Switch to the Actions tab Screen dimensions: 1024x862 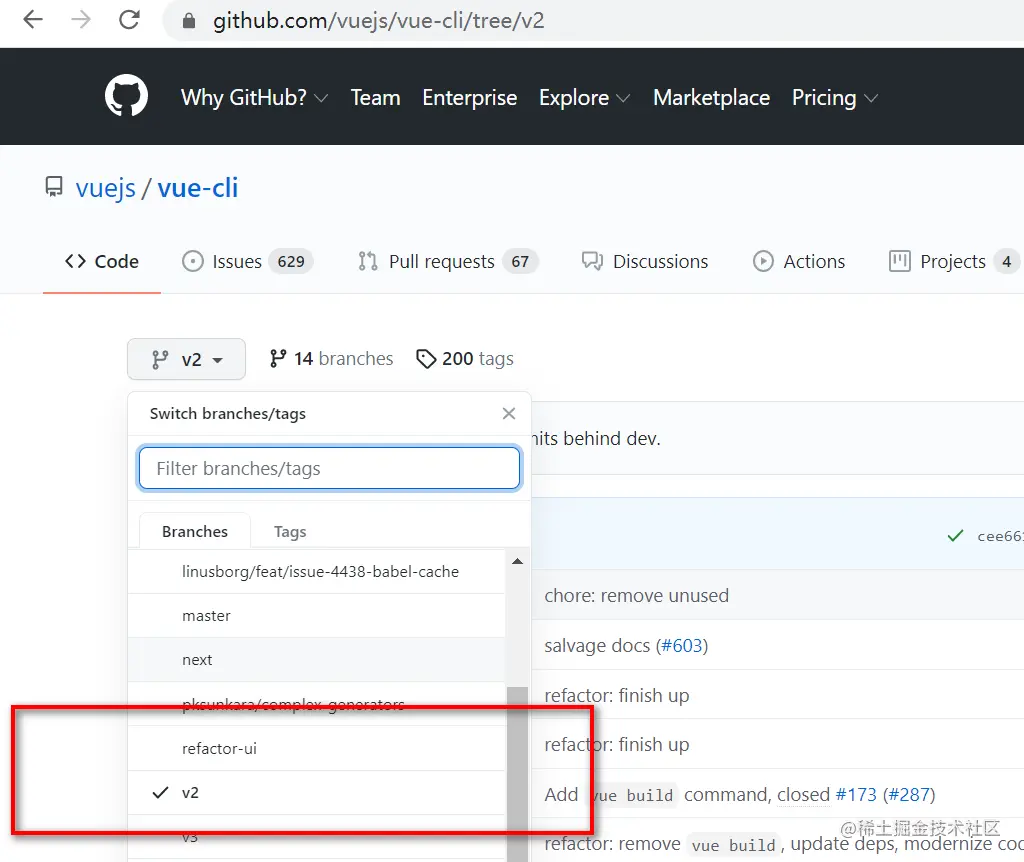point(799,261)
